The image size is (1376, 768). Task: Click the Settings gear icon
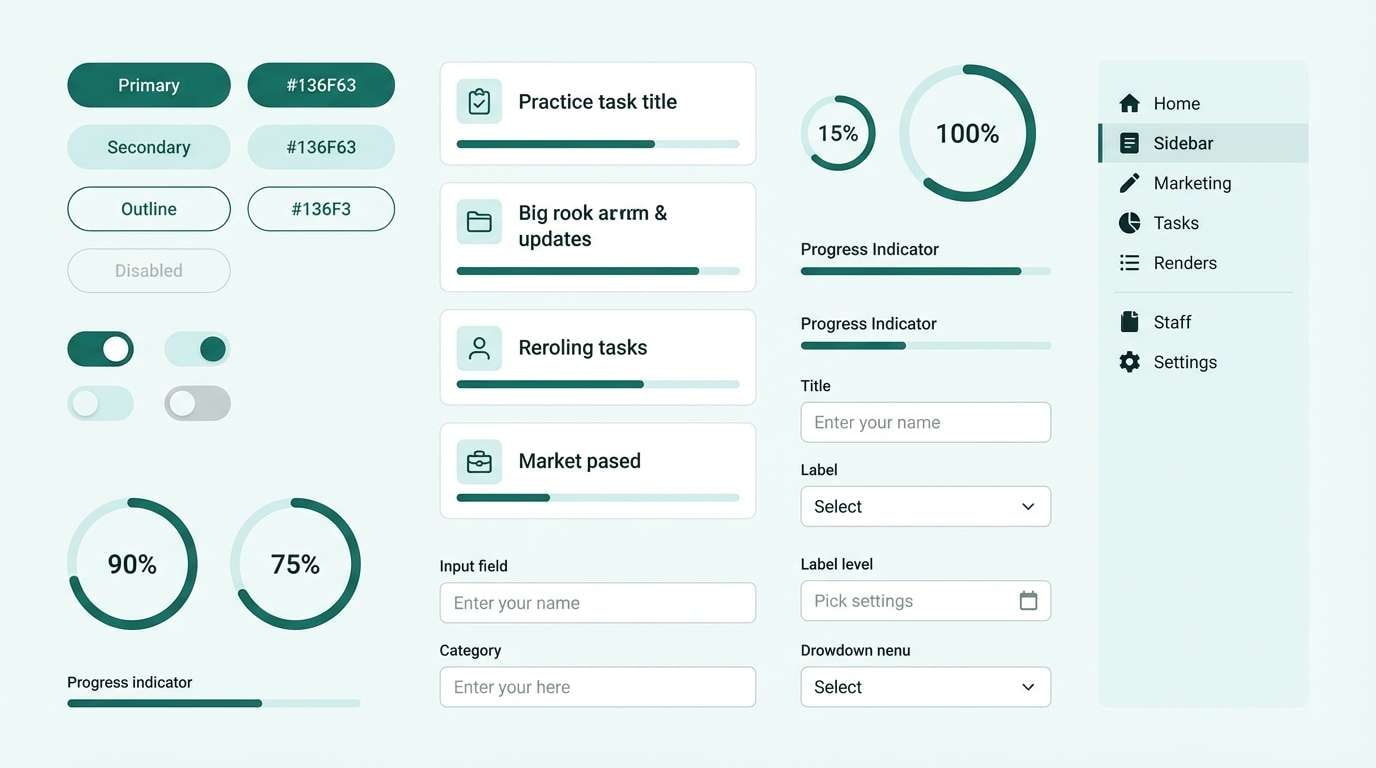[x=1129, y=361]
